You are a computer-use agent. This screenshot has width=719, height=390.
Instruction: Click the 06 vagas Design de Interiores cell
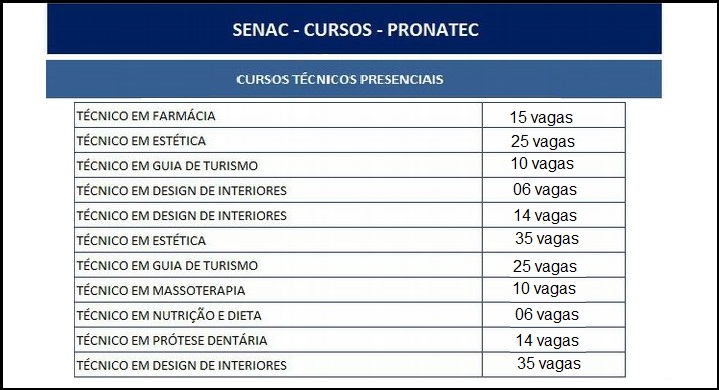point(554,190)
